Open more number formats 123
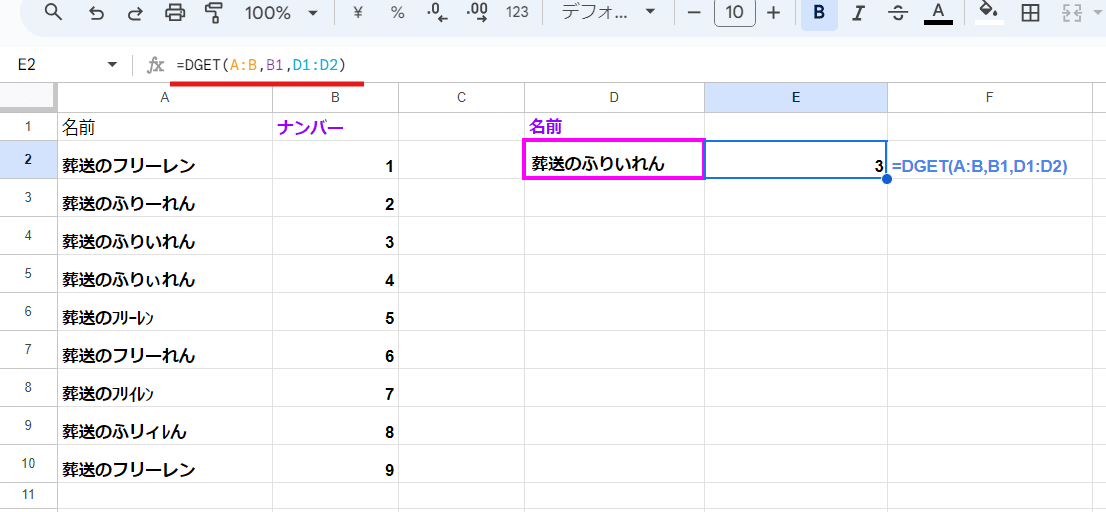The image size is (1106, 512). [518, 12]
